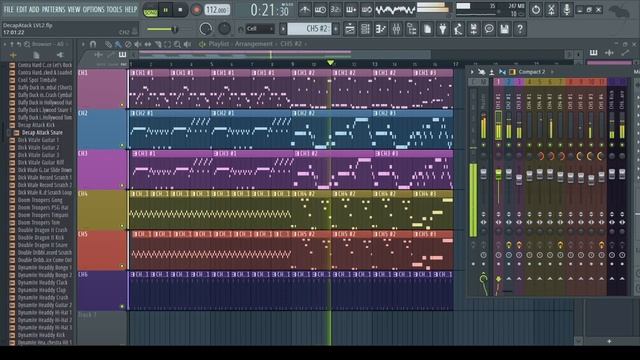
Task: Open the VIEW menu
Action: (74, 9)
